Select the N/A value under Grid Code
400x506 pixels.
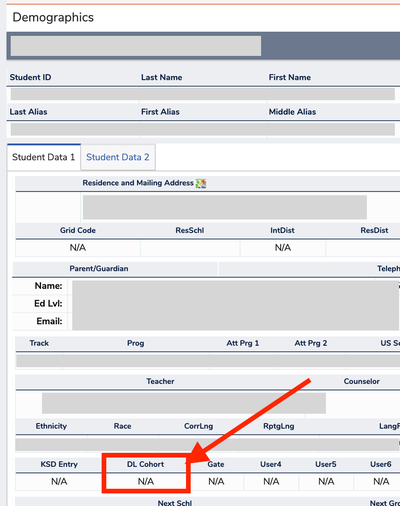(78, 248)
